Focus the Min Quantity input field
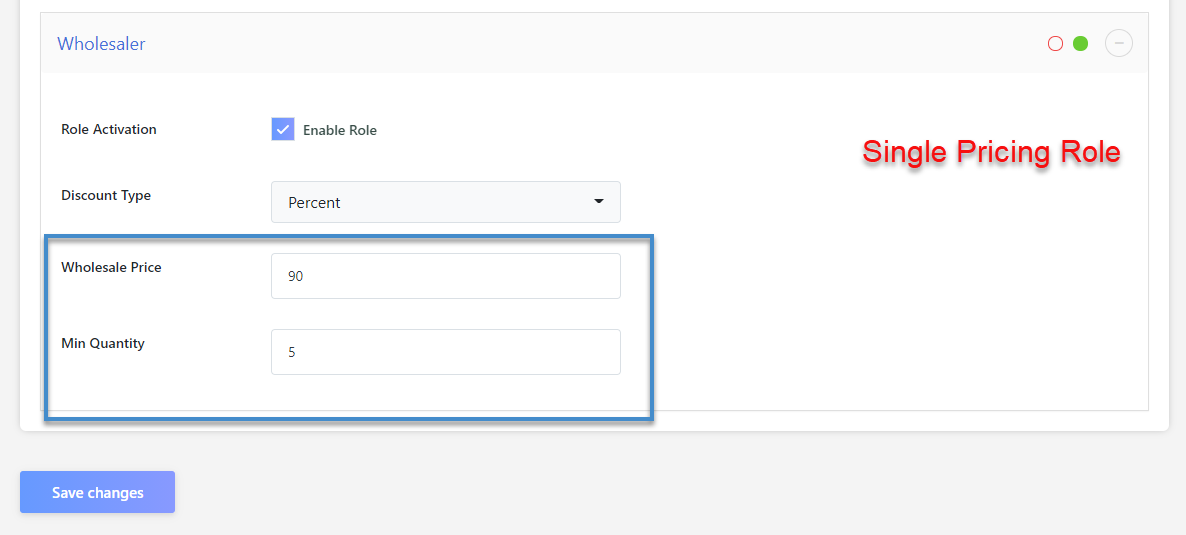The height and width of the screenshot is (535, 1186). point(445,352)
